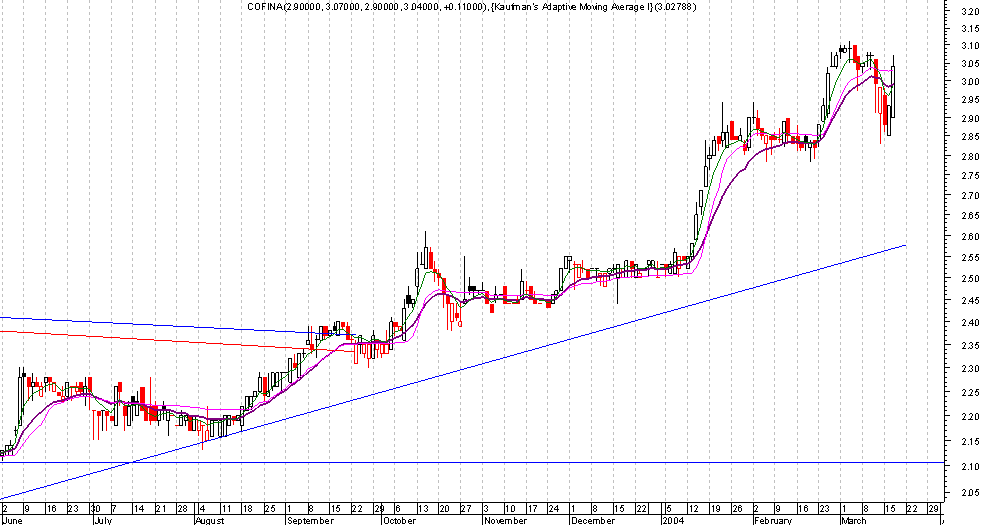982x525 pixels.
Task: Click the 2.55 price axis label
Action: [970, 257]
